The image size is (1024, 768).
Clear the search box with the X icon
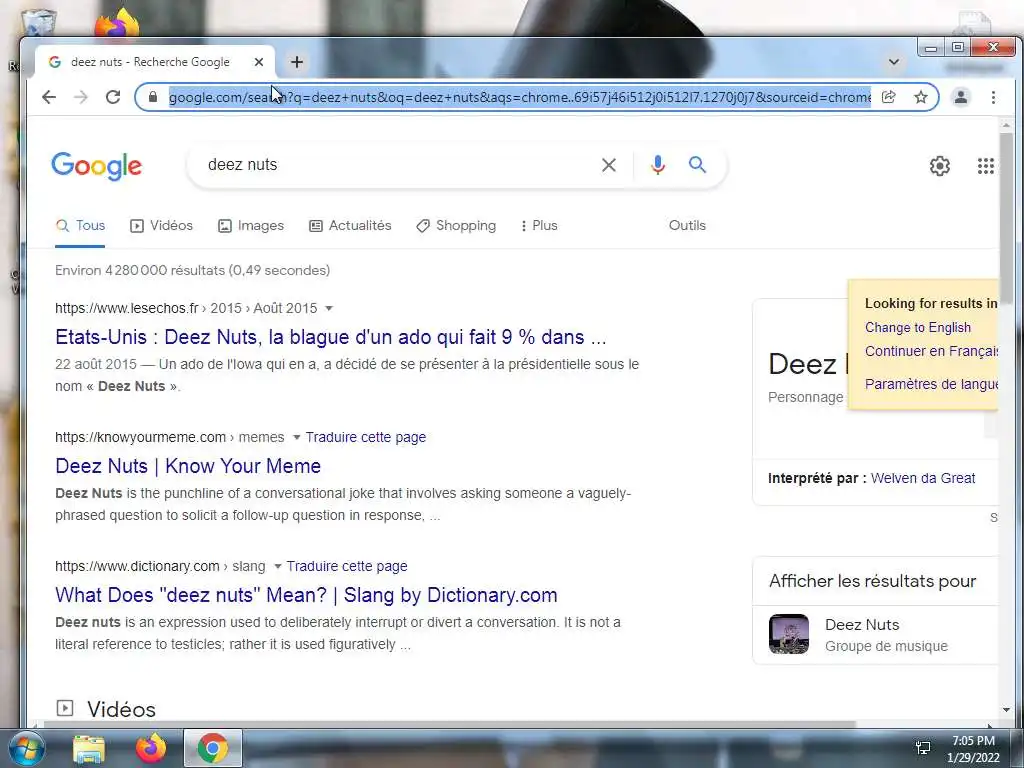(609, 165)
